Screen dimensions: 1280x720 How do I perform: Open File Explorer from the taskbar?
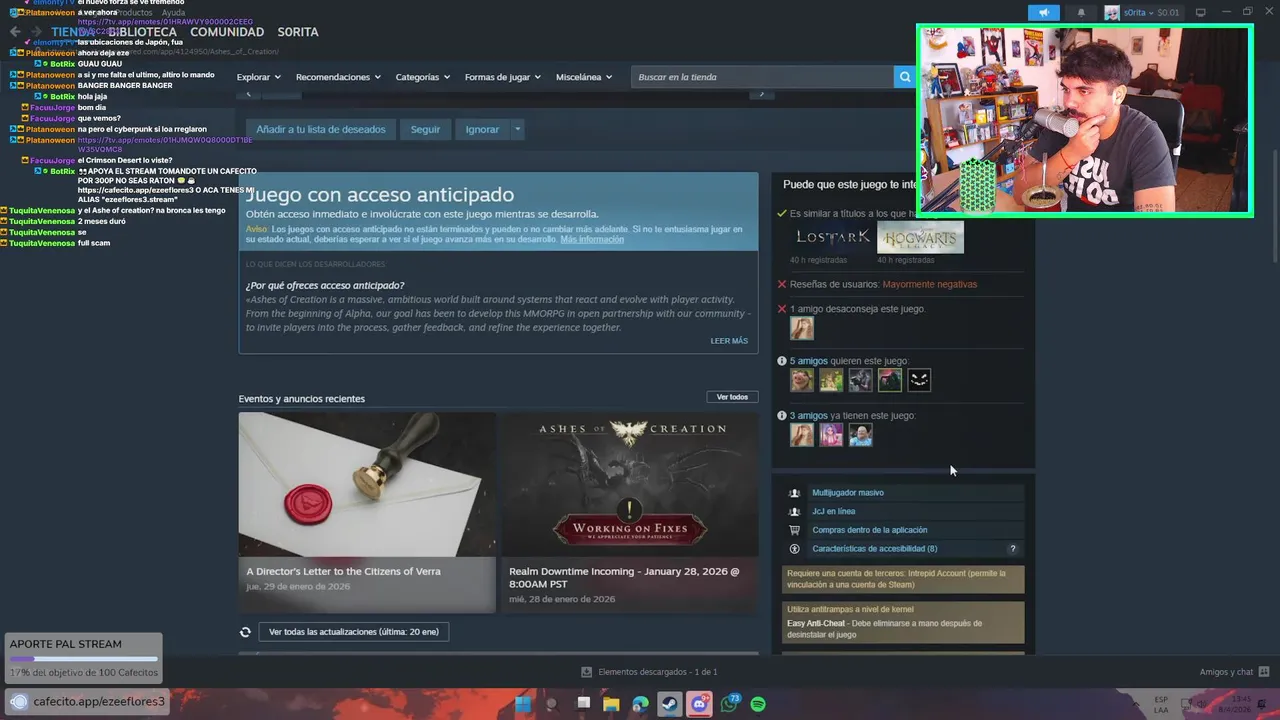pos(612,704)
